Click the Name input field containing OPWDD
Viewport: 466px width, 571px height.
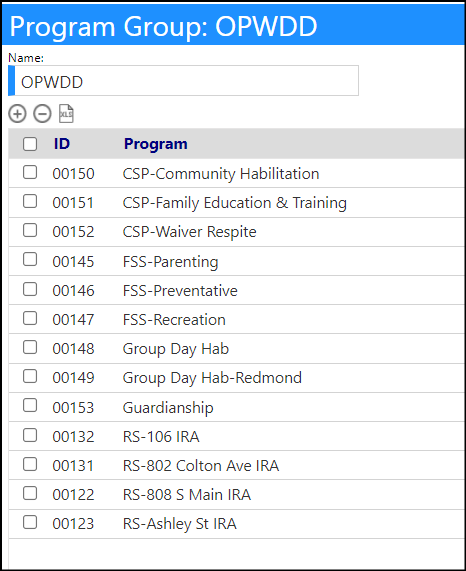pos(183,81)
